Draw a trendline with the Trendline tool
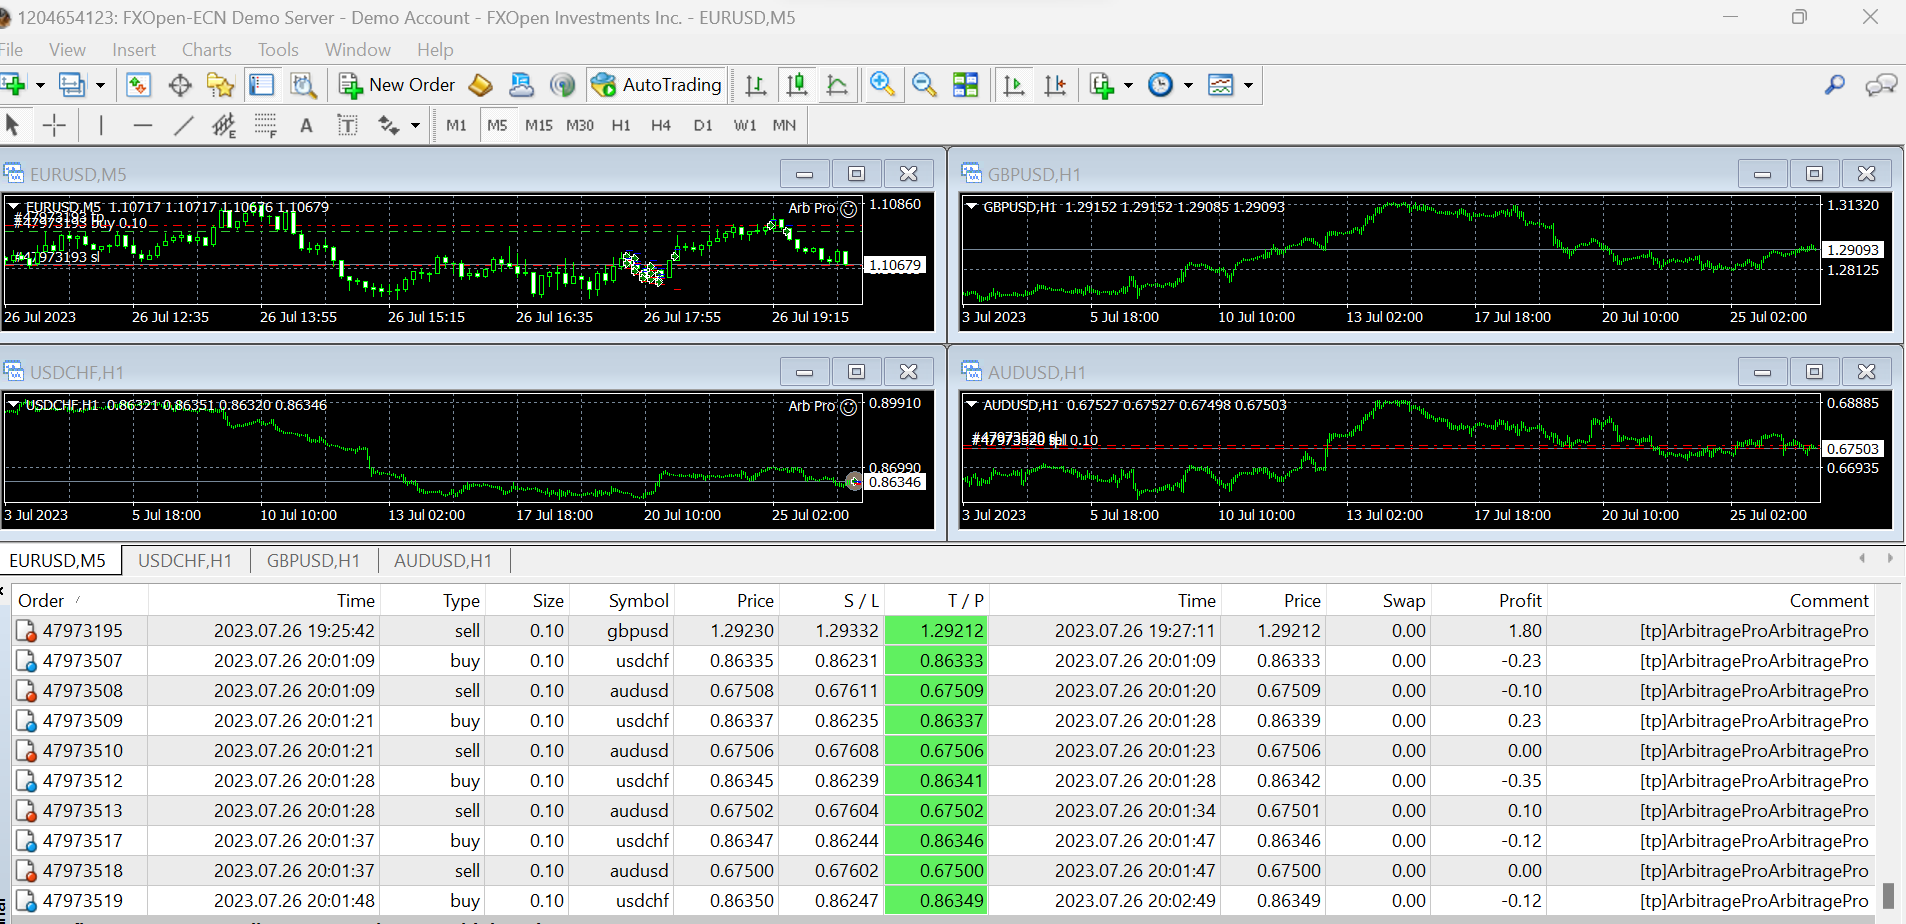This screenshot has width=1906, height=924. [183, 125]
